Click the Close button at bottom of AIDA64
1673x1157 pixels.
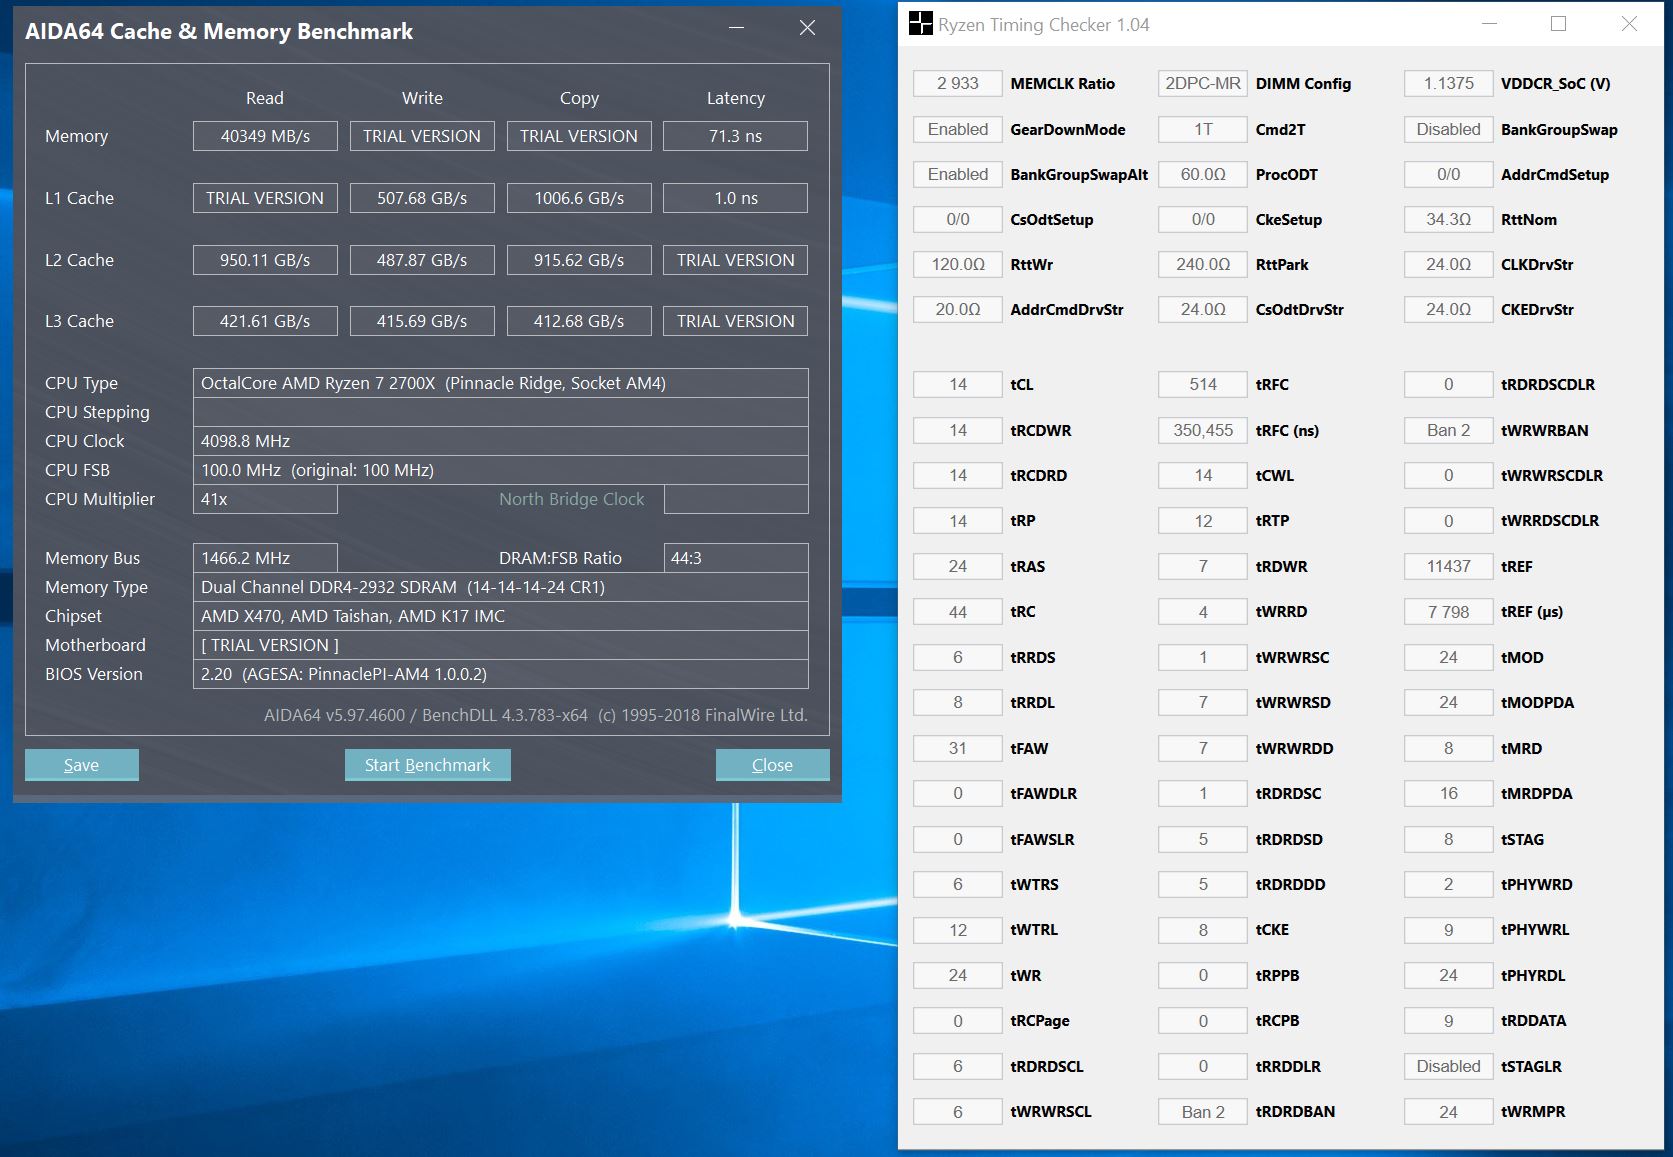tap(773, 765)
